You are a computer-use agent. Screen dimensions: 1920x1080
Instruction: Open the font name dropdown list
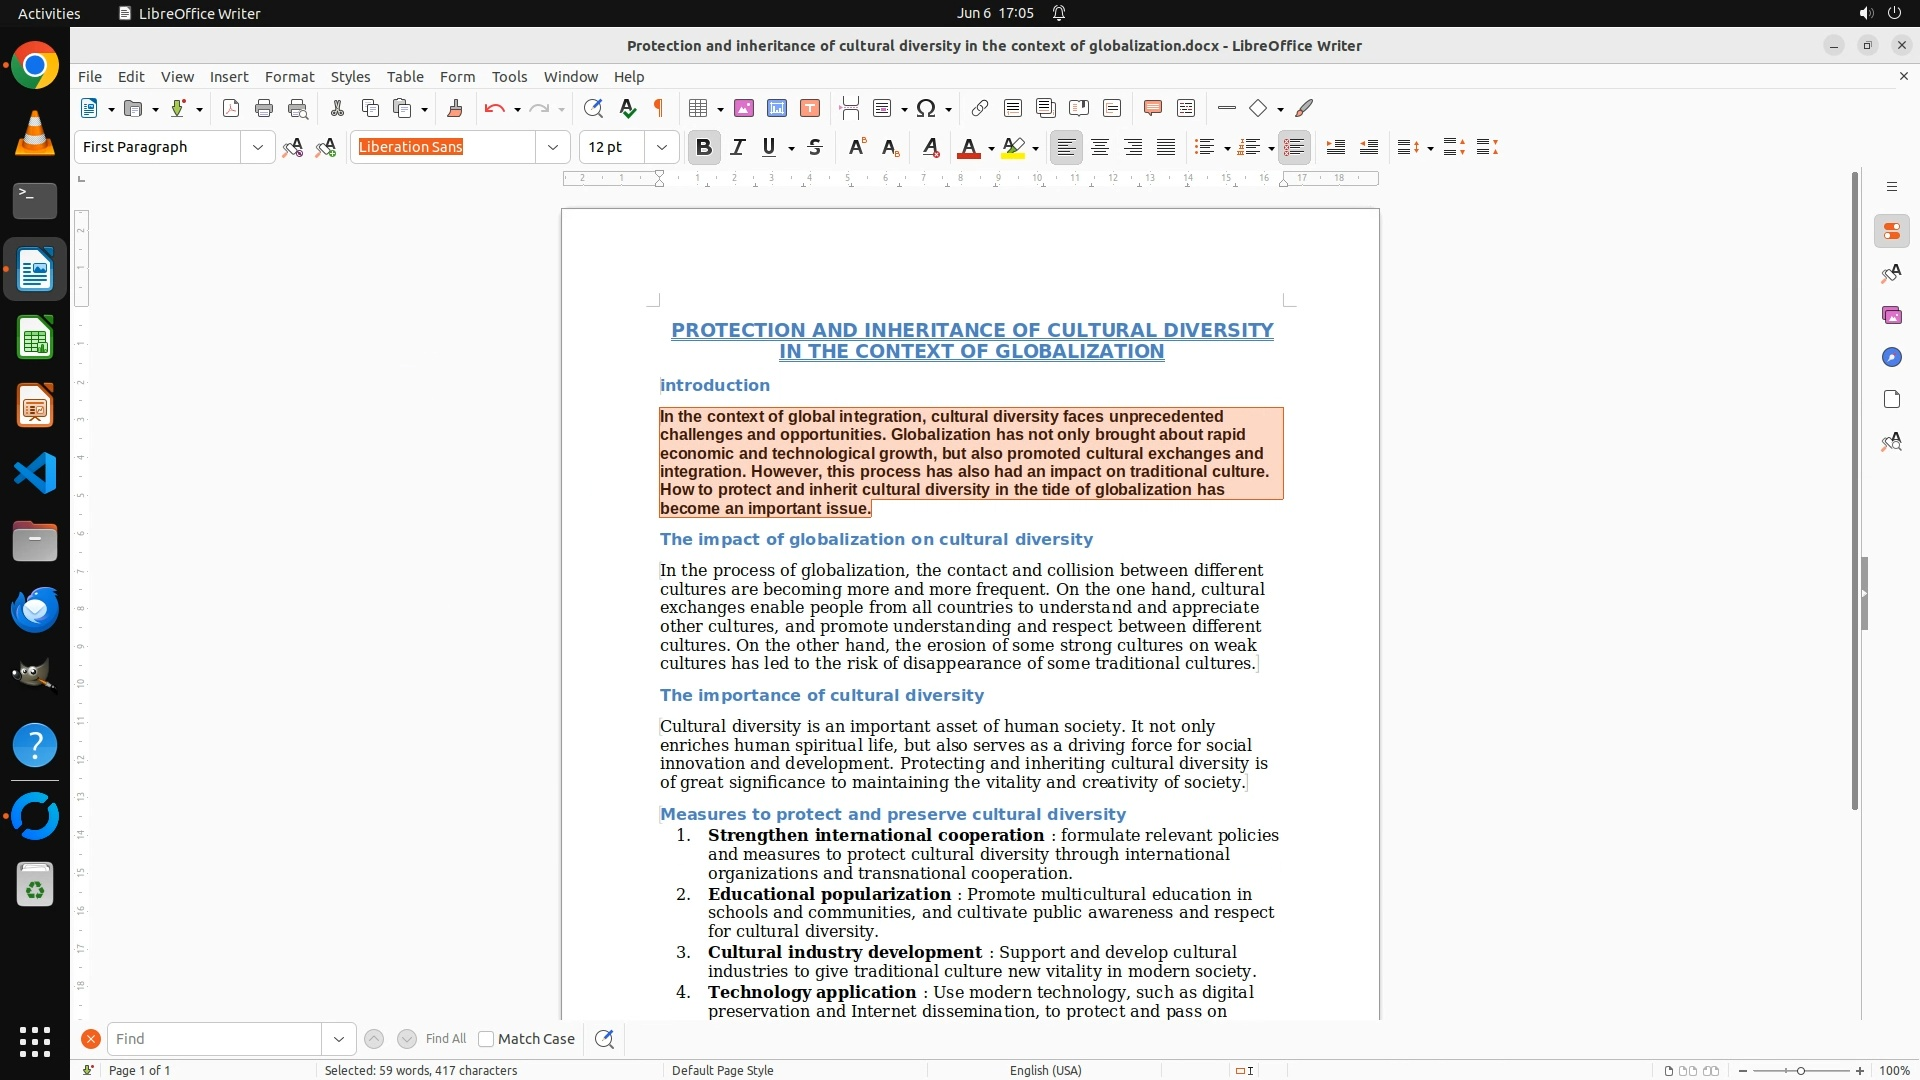click(x=553, y=147)
